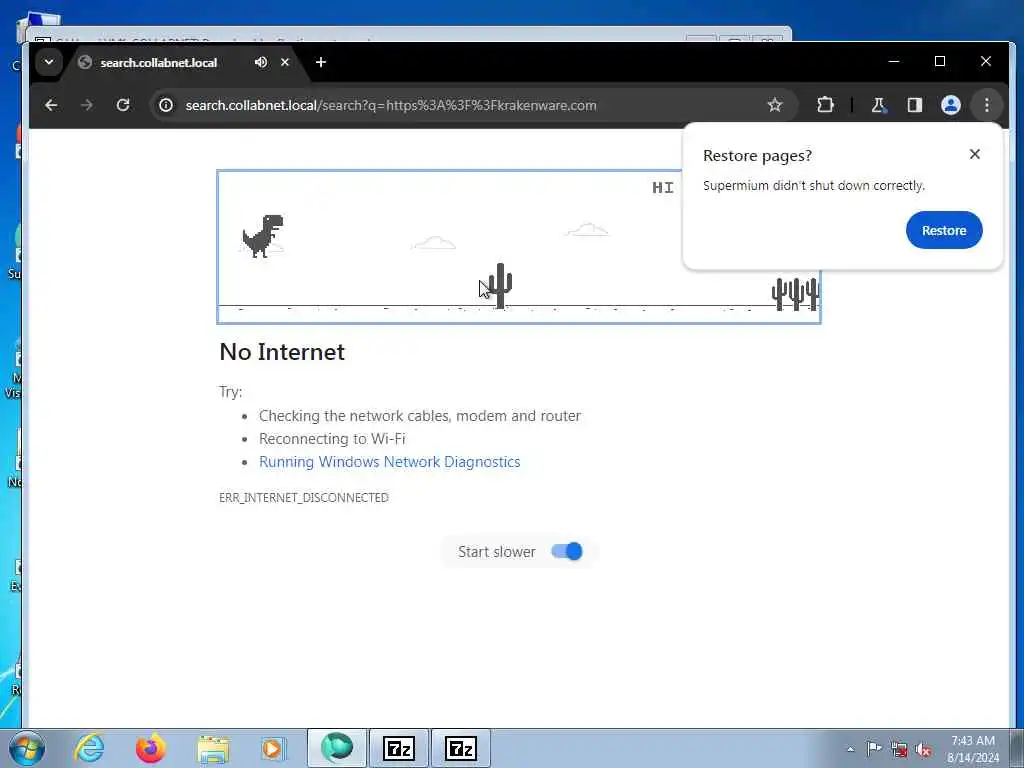Minimize the Supermium browser window

[894, 61]
